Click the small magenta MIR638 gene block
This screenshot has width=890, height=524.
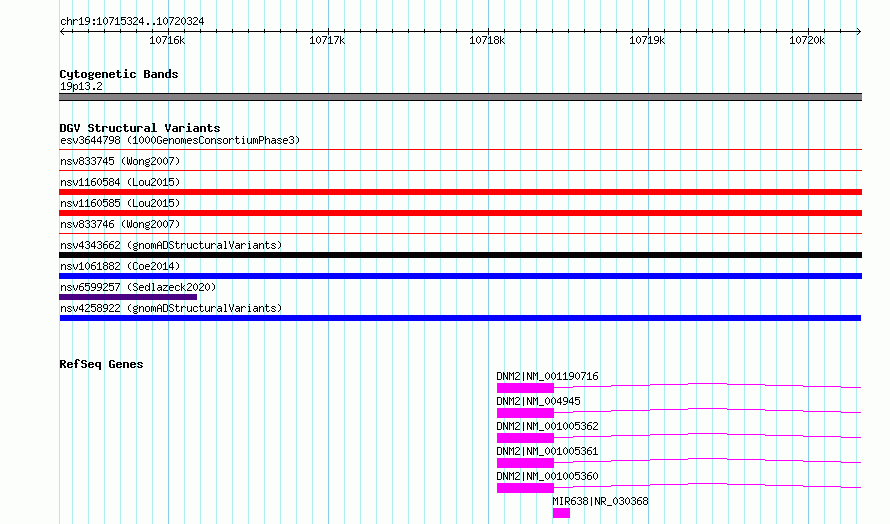pyautogui.click(x=561, y=513)
